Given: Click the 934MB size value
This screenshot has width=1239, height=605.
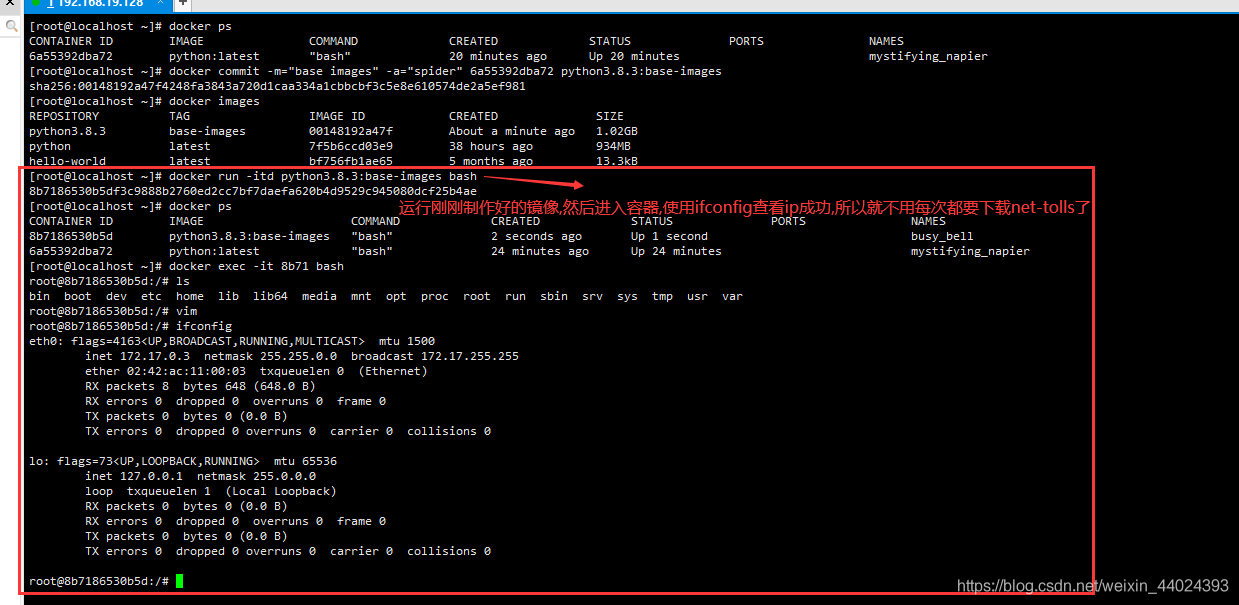Looking at the screenshot, I should [613, 146].
